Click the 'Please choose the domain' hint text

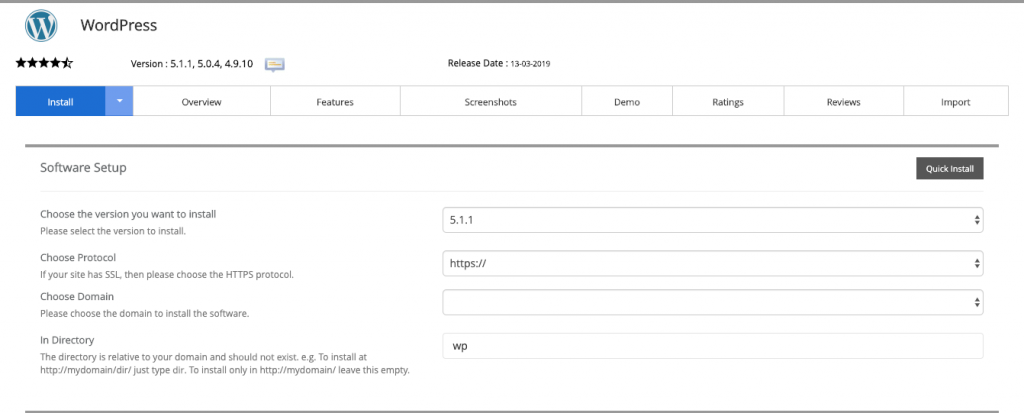tap(144, 314)
